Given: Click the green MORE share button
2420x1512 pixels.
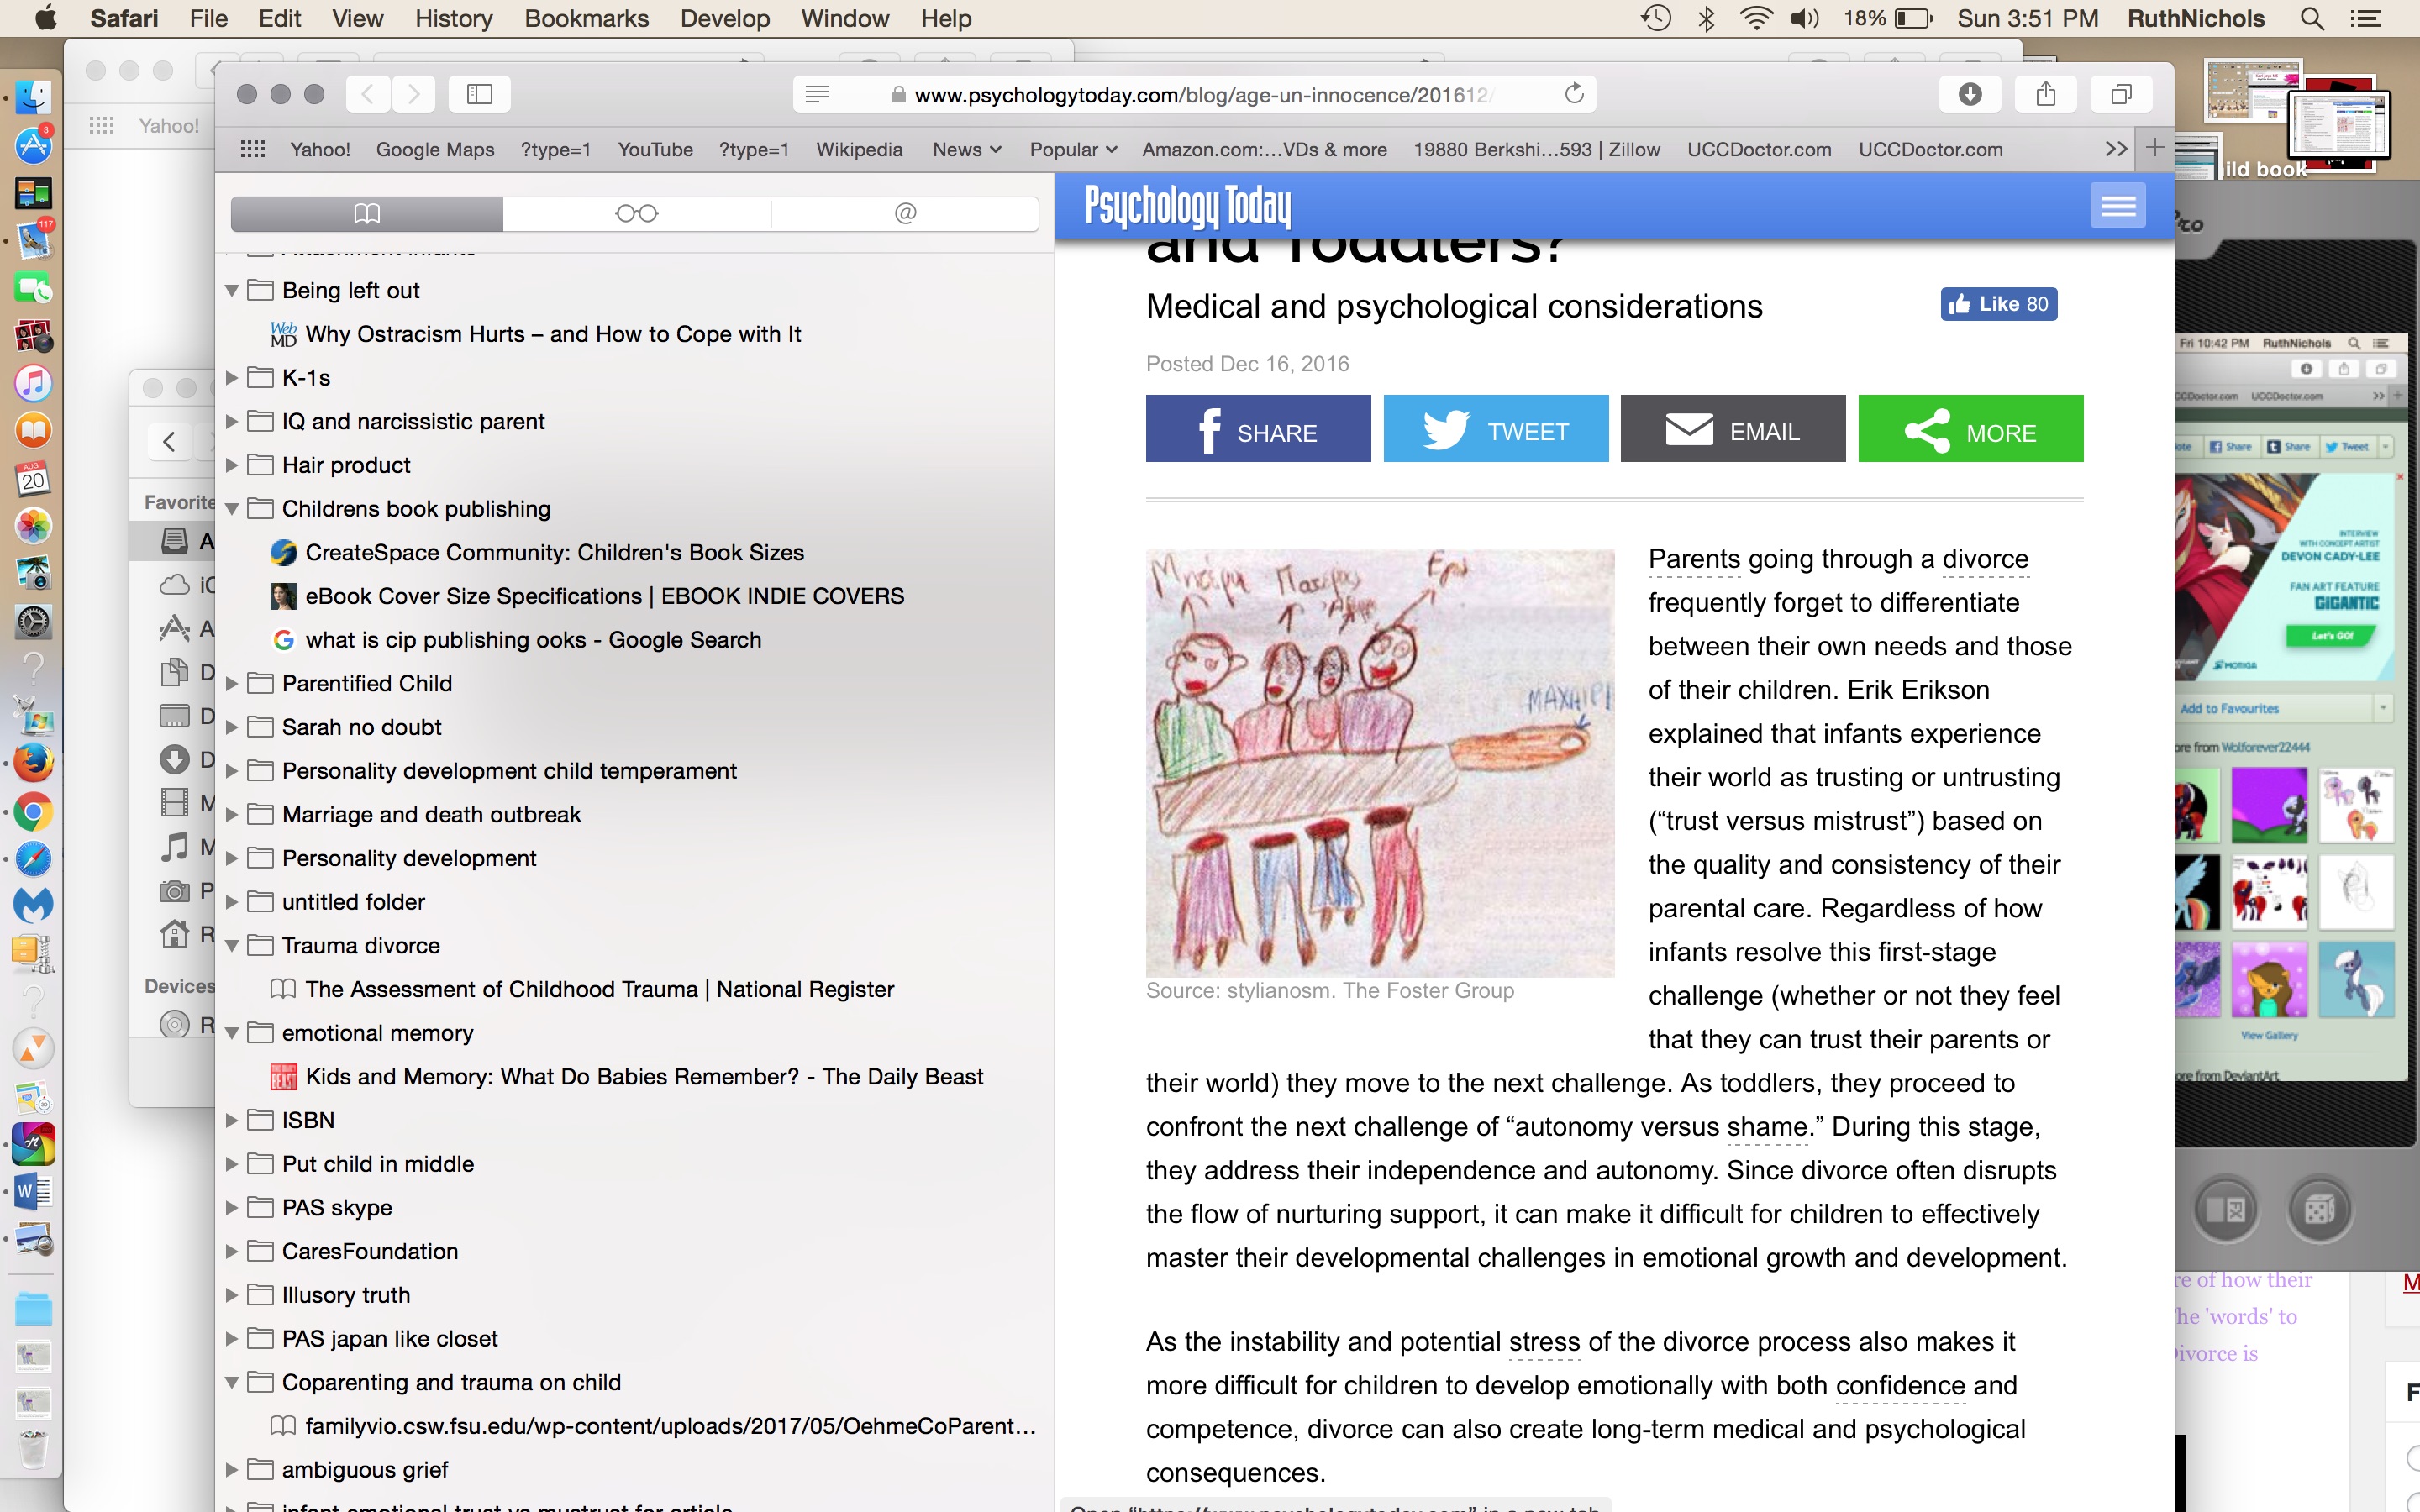Looking at the screenshot, I should 1970,430.
